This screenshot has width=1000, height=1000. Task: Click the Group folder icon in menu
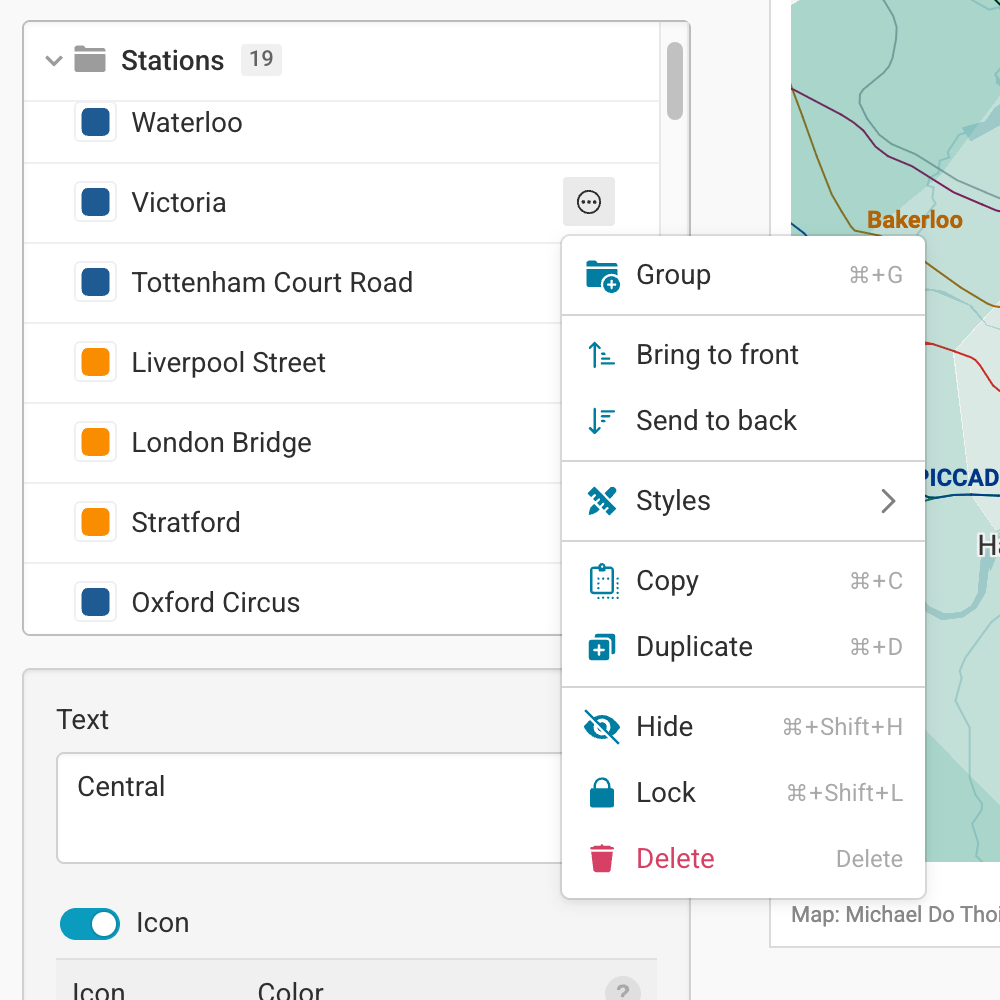coord(602,275)
